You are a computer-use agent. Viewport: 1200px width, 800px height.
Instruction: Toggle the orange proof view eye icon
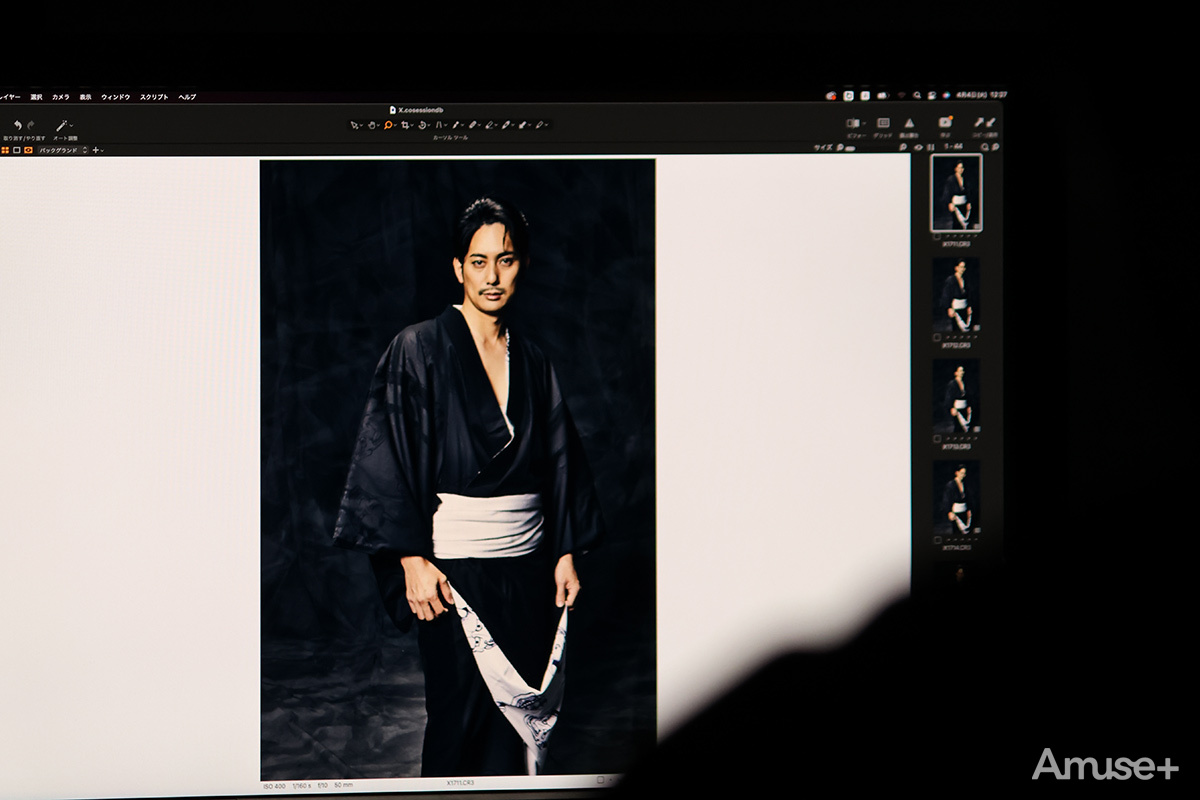pos(28,150)
